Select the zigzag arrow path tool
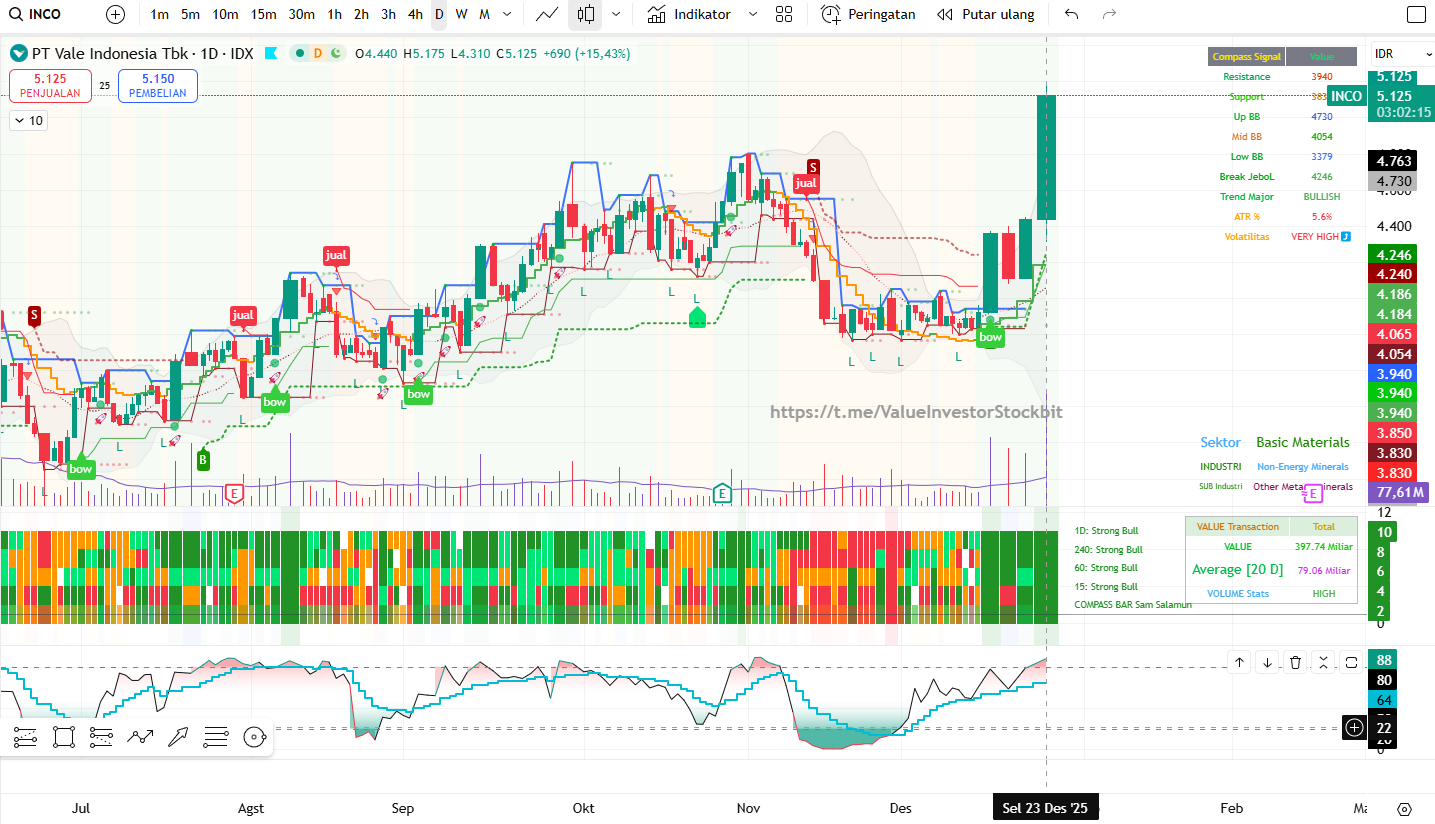1435x824 pixels. [x=140, y=738]
